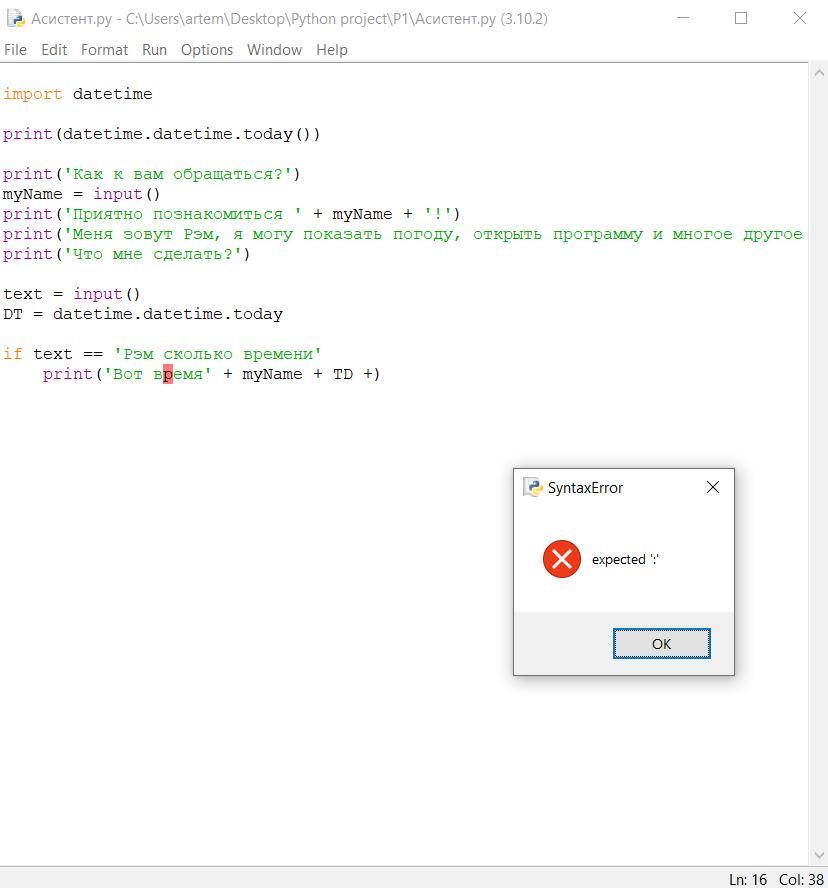
Task: Click the print(datetime.datetime.today()) line
Action: [x=161, y=134]
